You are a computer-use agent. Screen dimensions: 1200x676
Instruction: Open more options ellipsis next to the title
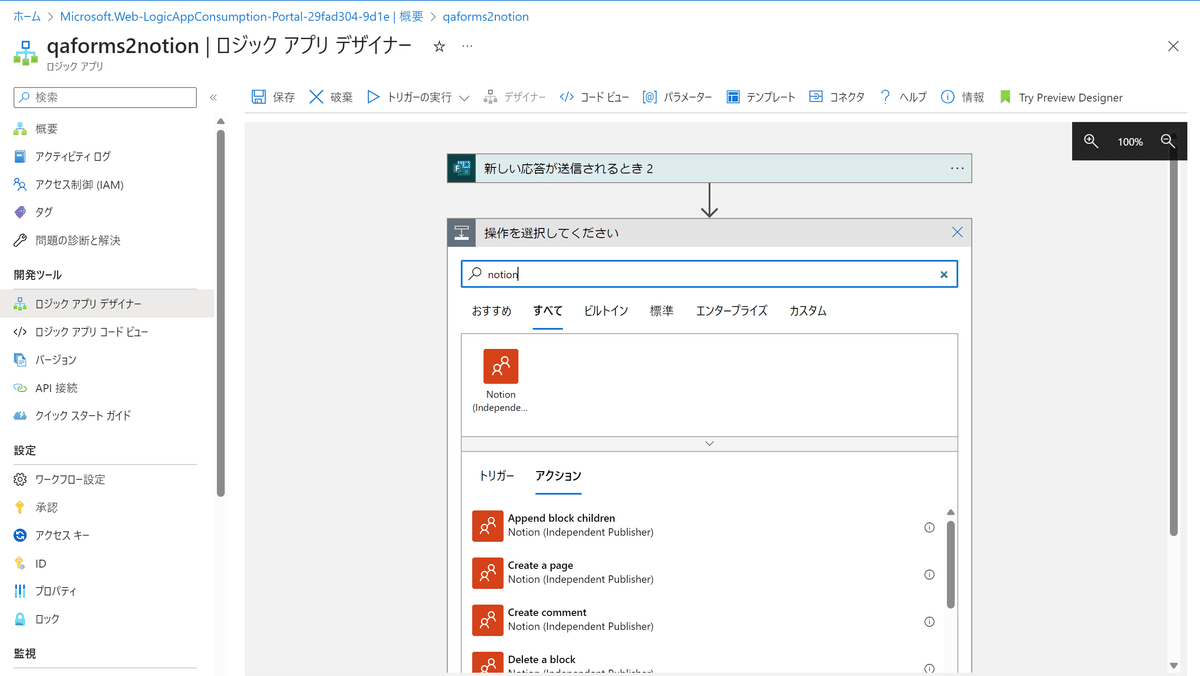(467, 46)
